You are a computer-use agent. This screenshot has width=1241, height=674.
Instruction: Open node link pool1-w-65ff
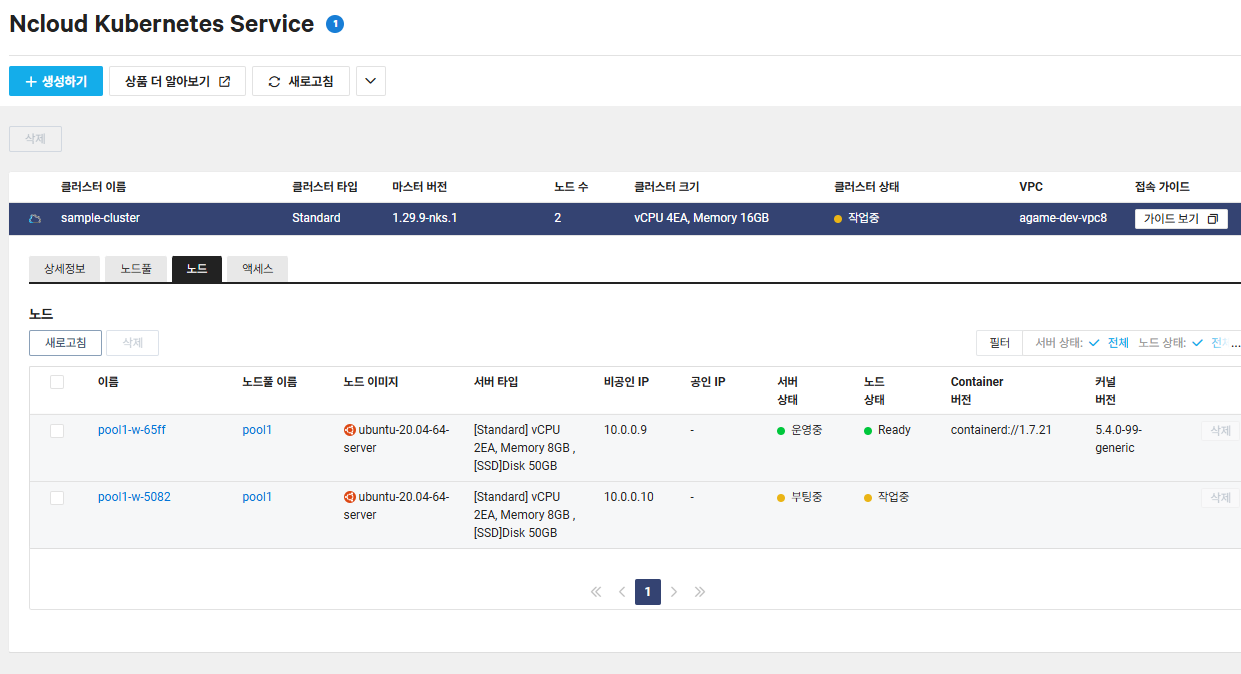(132, 430)
